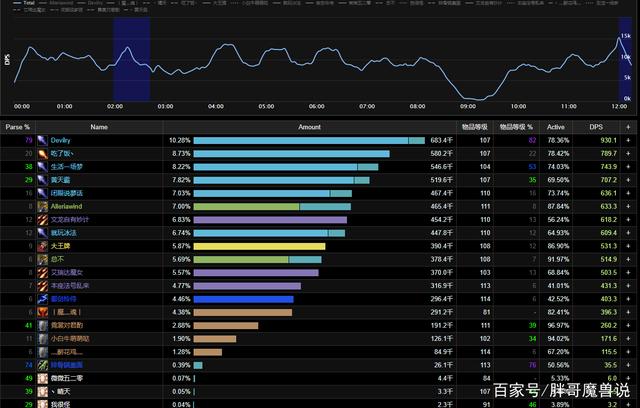Click the icon beside 魔菜对君酌
Screen dimensions: 640x408
(42, 325)
